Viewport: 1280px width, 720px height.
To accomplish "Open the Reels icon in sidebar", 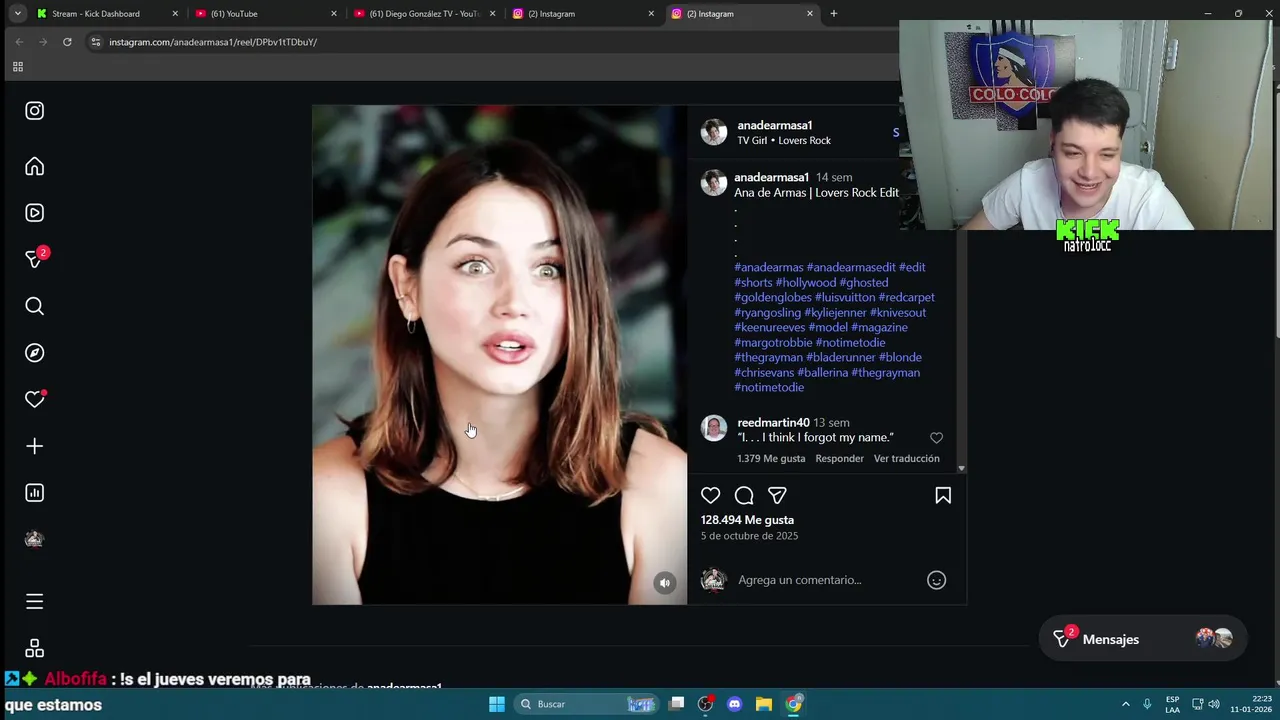I will 34,213.
